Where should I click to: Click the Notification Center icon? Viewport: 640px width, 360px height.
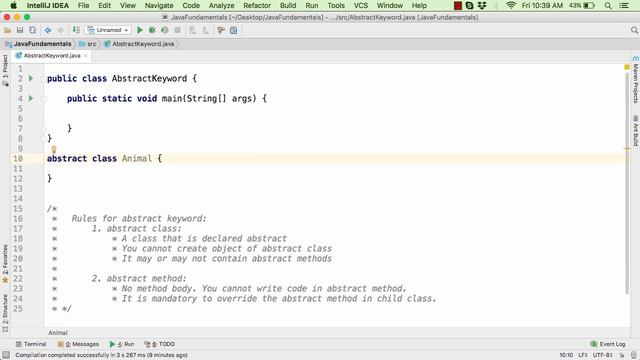624,5
